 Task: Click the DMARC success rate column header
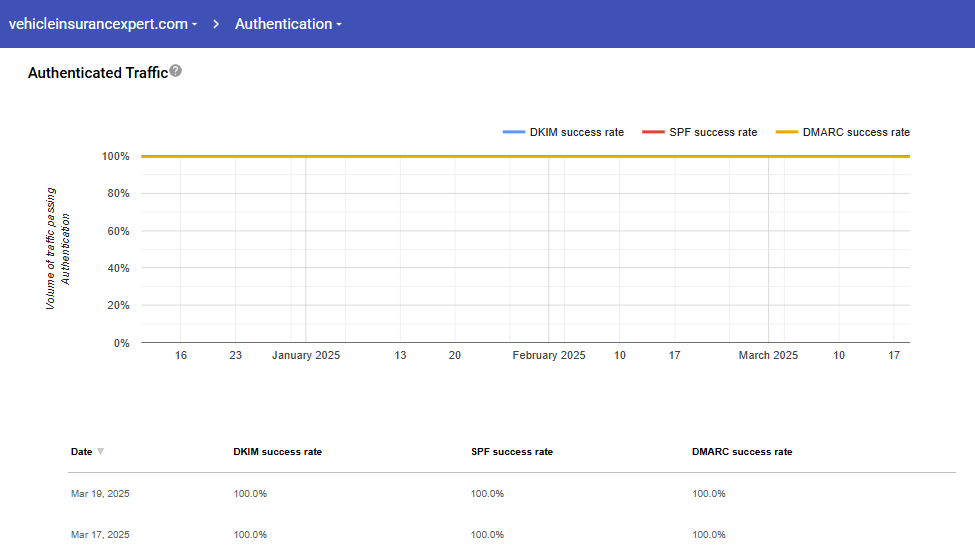tap(741, 452)
